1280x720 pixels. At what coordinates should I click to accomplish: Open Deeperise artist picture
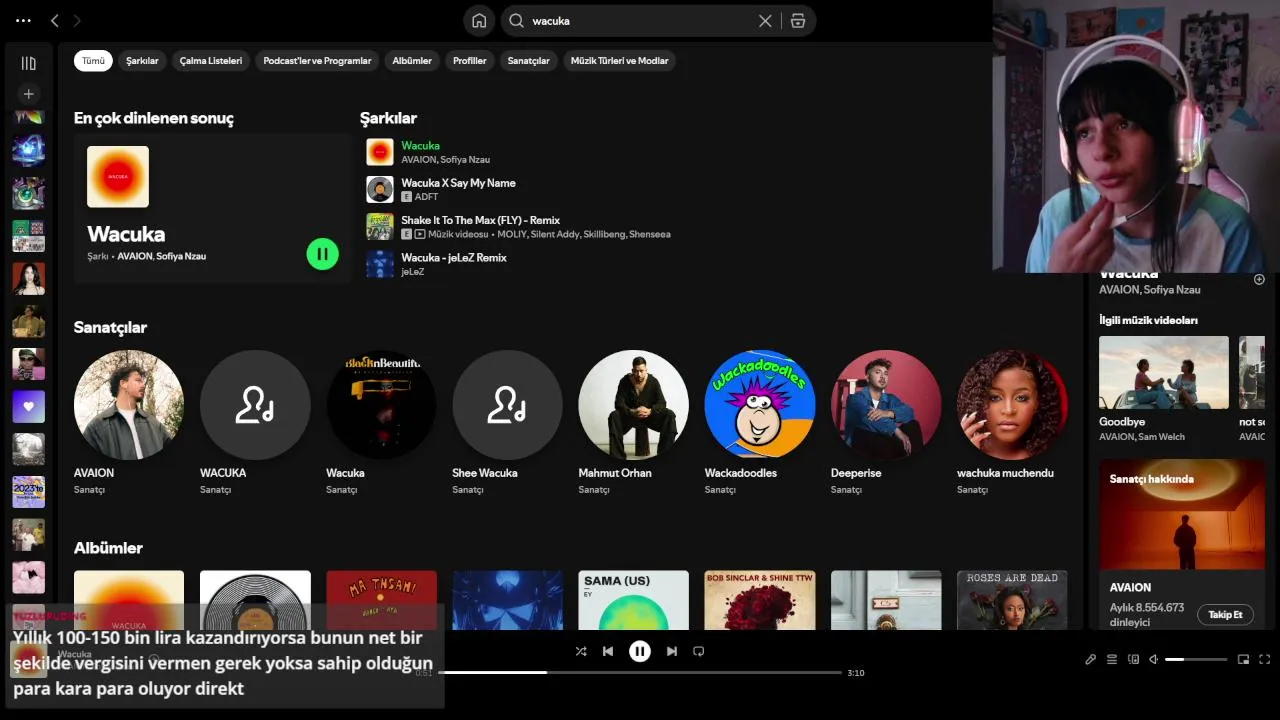[885, 405]
